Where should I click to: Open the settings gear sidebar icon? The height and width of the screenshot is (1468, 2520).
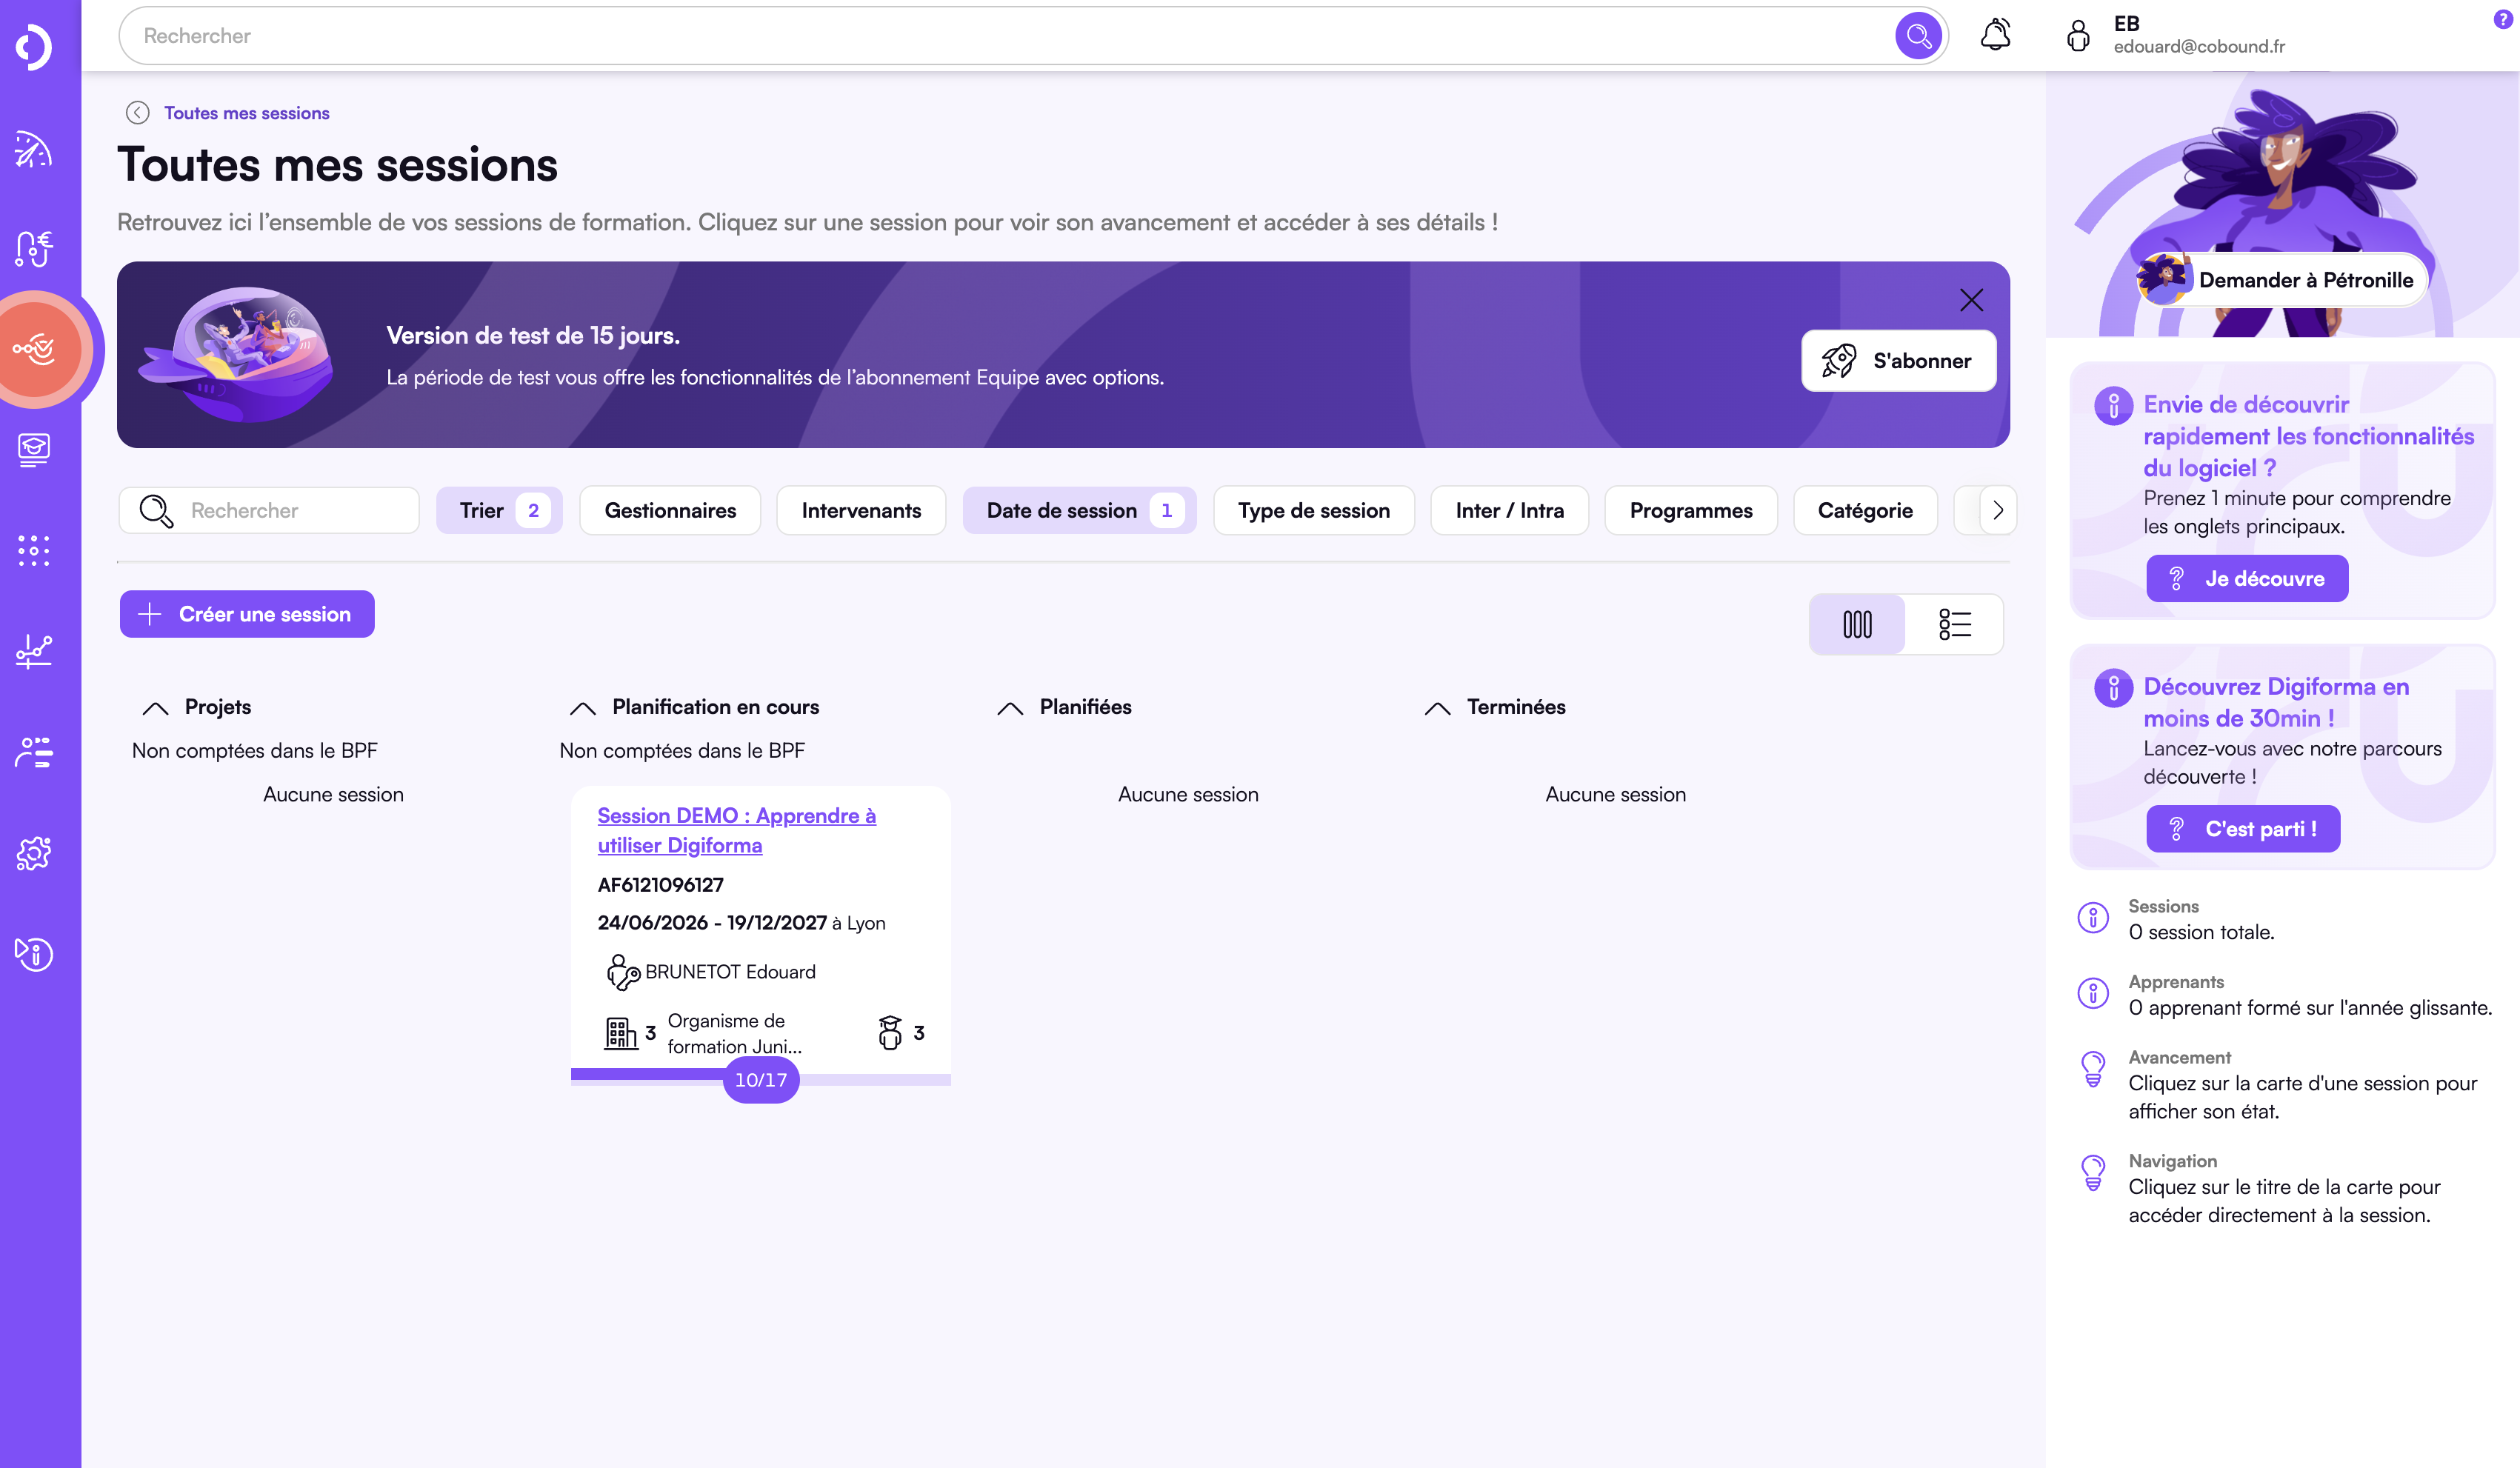33,853
